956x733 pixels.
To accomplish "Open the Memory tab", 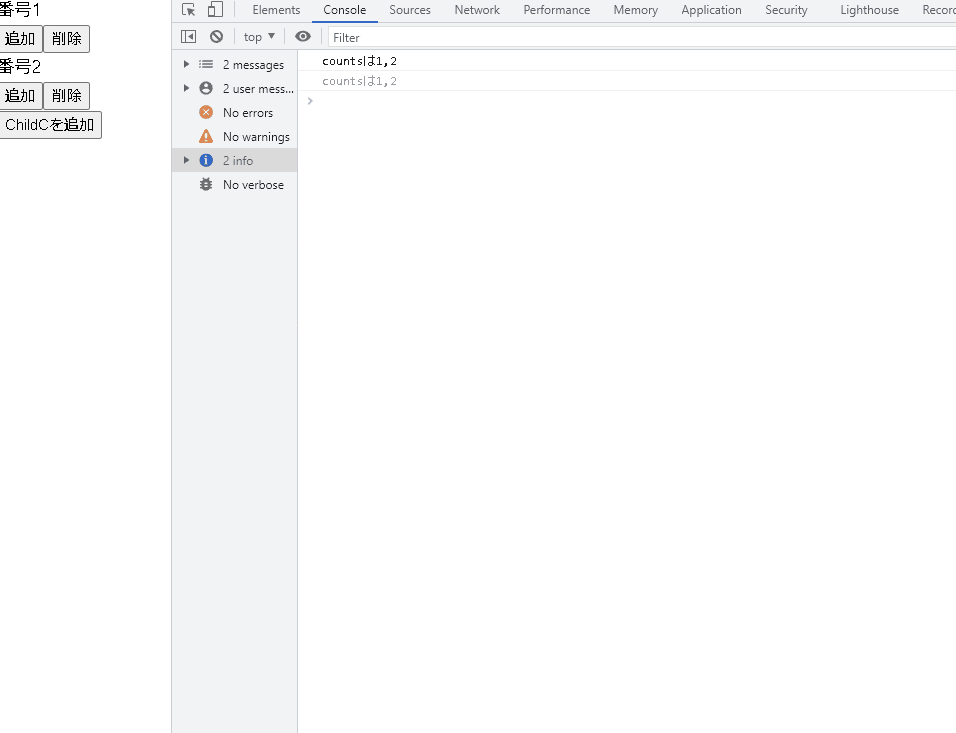I will 635,10.
